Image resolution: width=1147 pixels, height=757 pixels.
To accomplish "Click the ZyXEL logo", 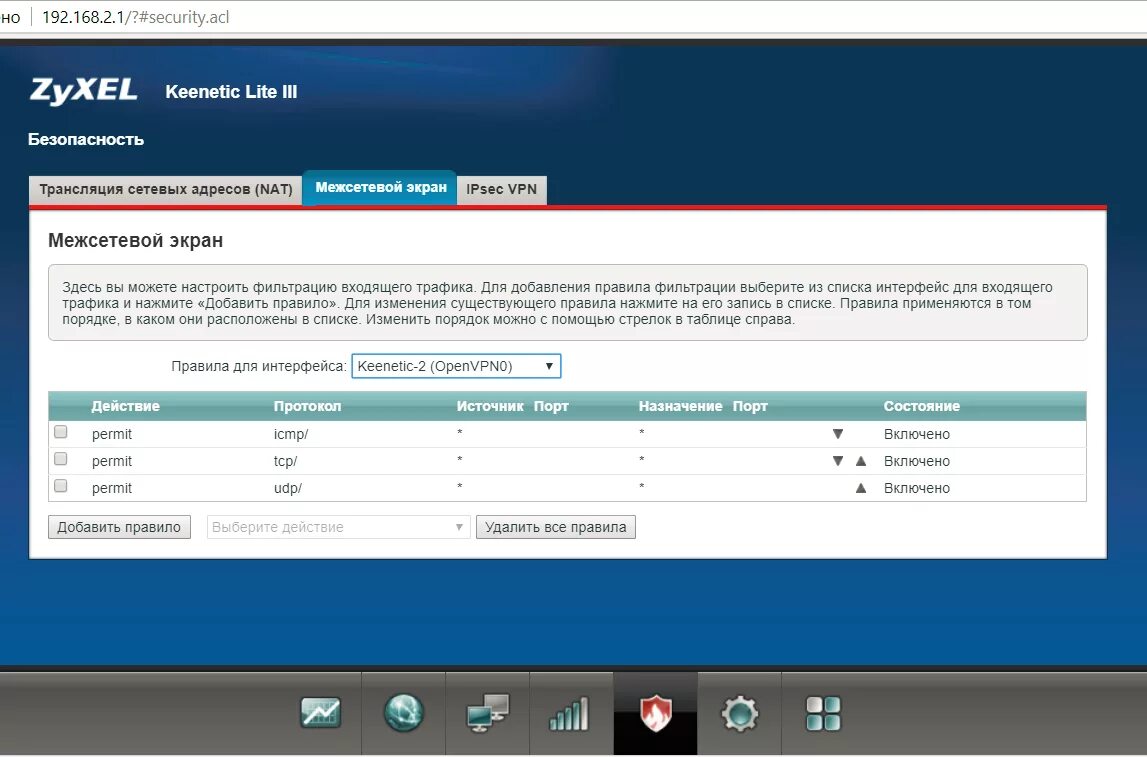I will (83, 91).
